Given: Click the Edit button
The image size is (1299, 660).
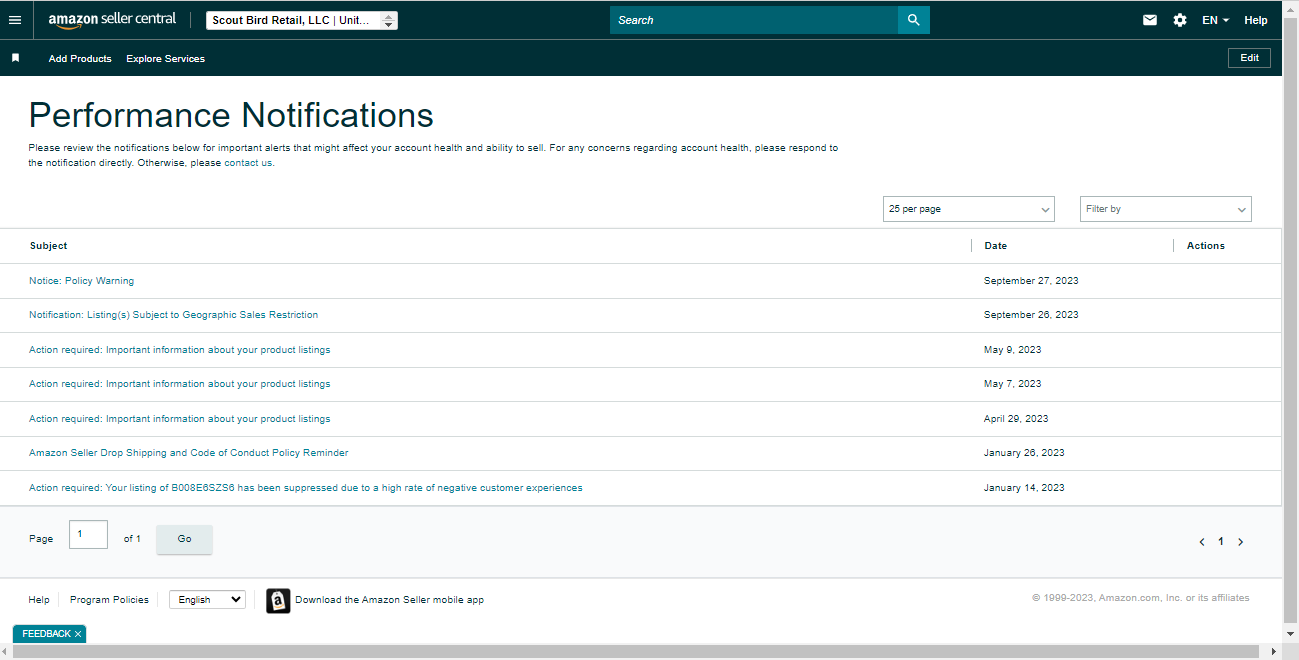Looking at the screenshot, I should [x=1250, y=58].
